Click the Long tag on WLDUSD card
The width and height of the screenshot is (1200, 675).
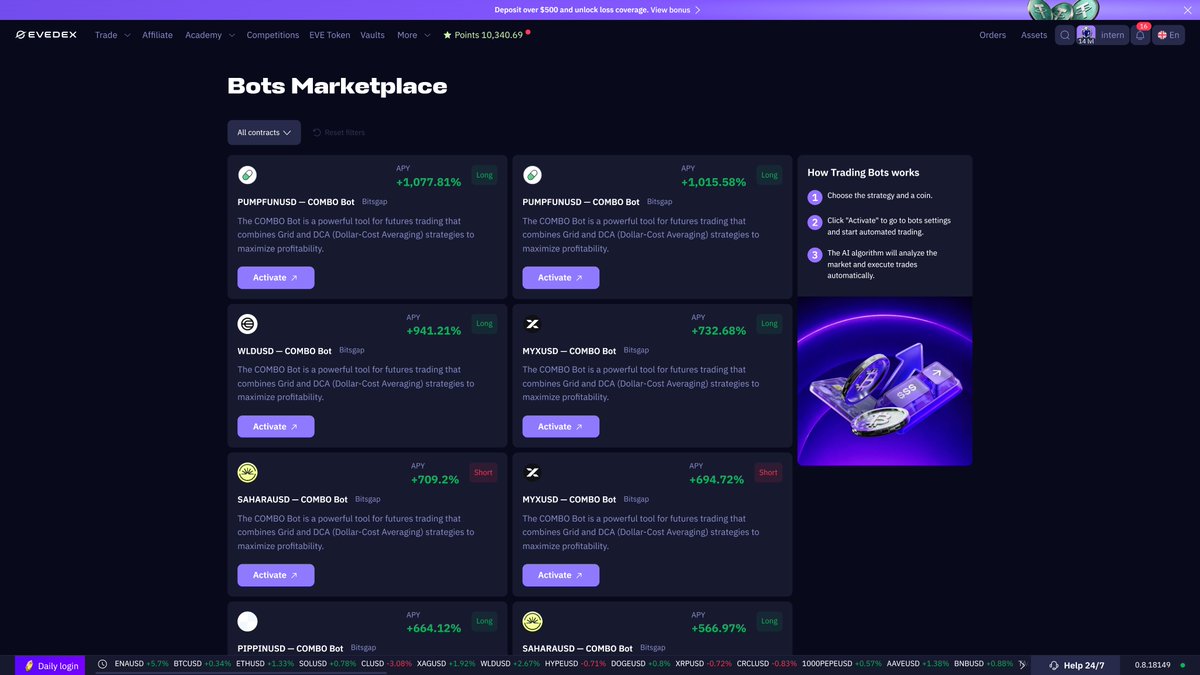click(x=484, y=324)
